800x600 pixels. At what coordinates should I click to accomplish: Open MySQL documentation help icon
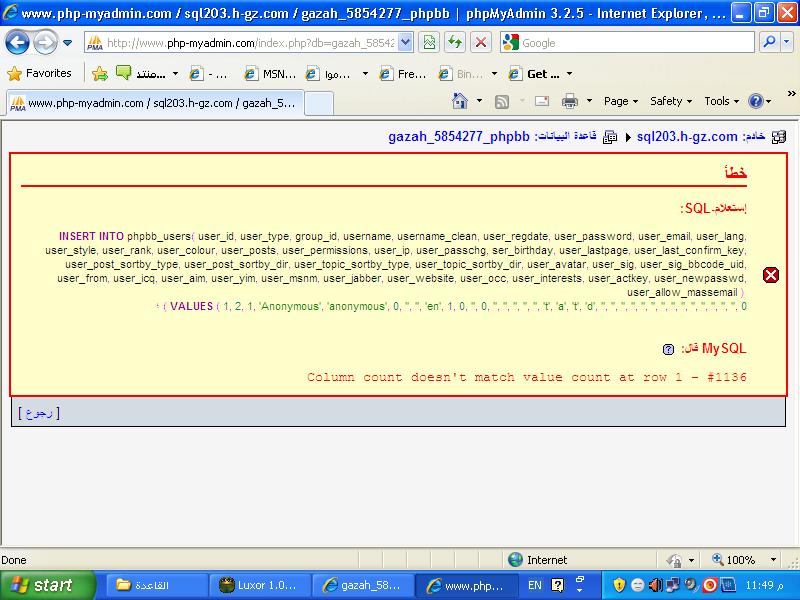pos(668,350)
